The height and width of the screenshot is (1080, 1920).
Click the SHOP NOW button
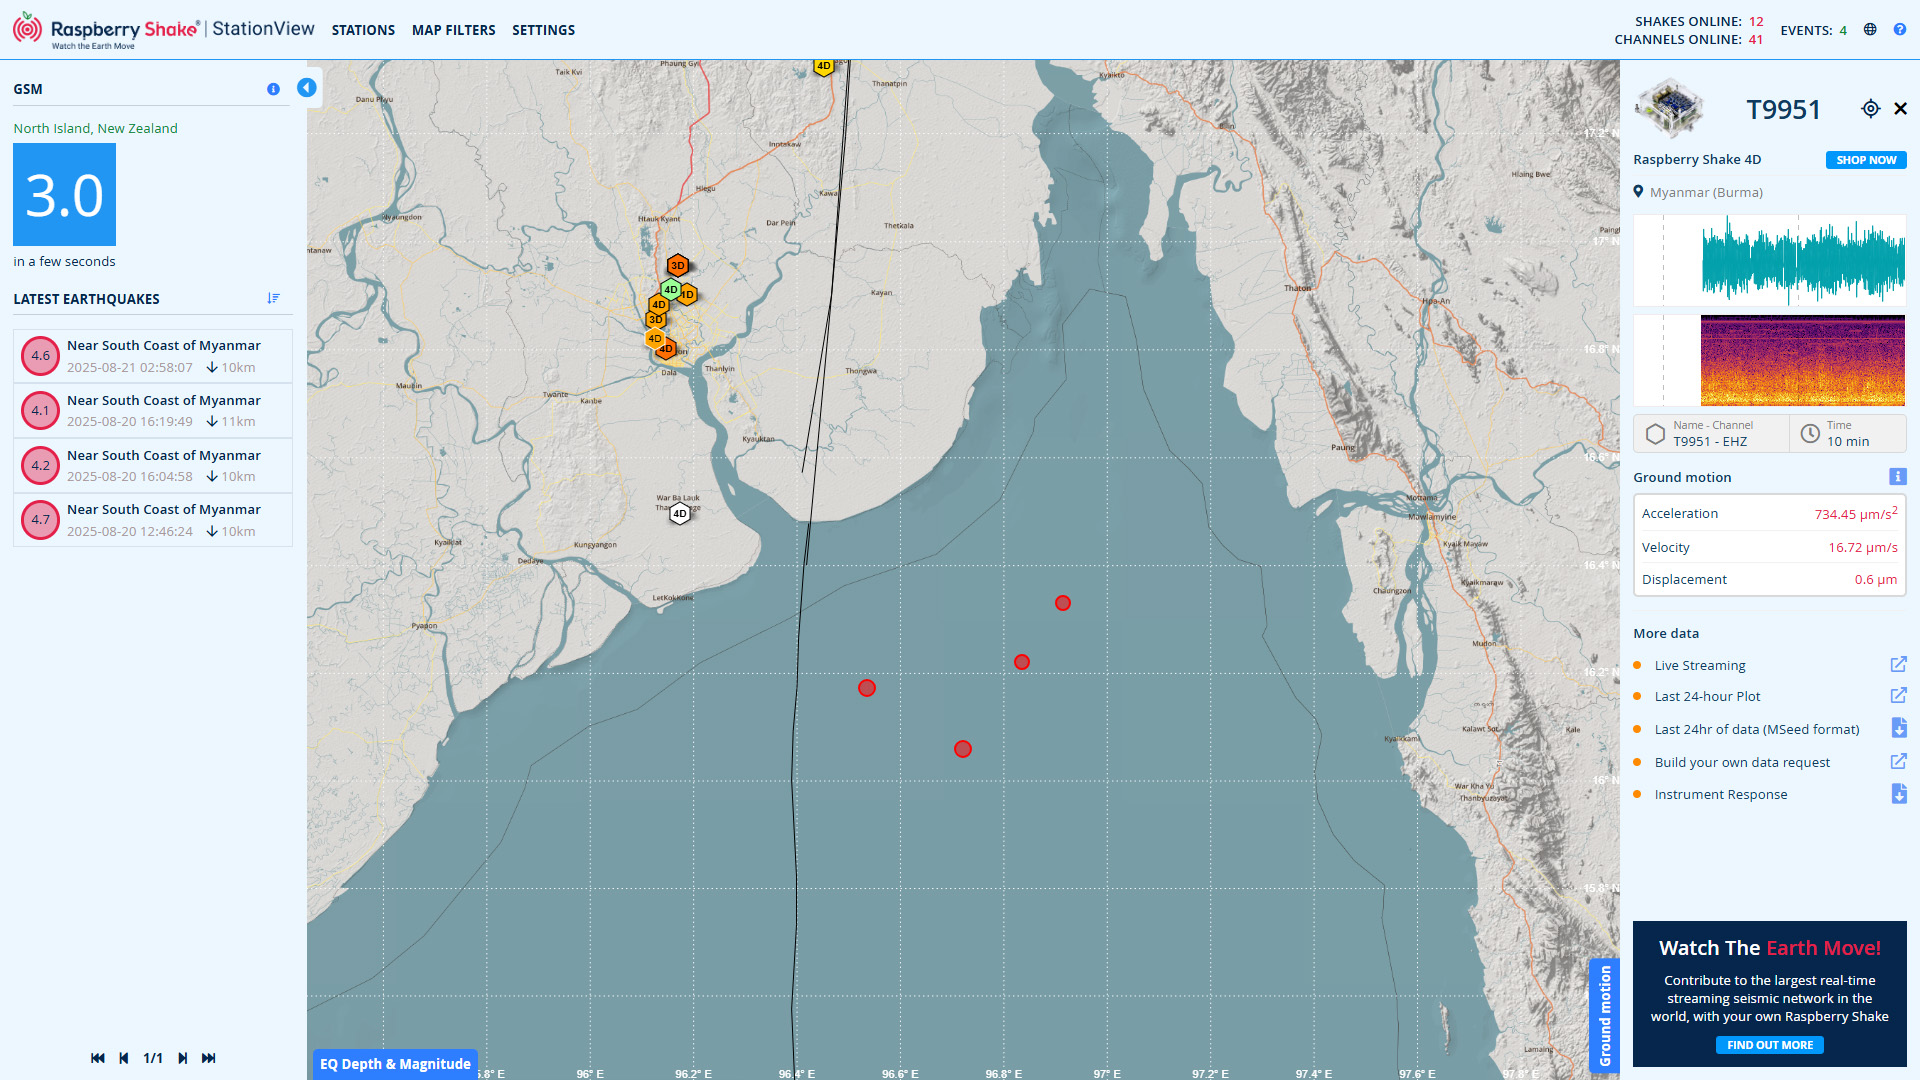(x=1866, y=160)
